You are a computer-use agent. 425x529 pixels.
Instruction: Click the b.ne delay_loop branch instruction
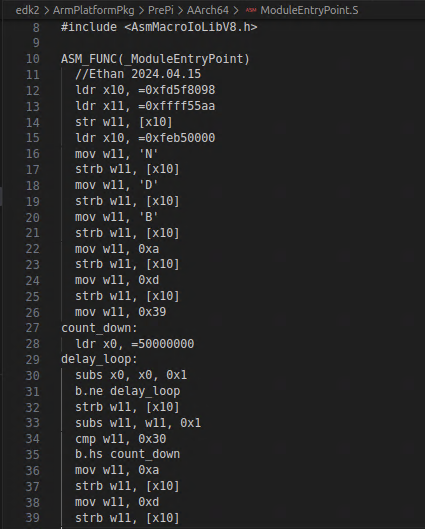point(128,391)
